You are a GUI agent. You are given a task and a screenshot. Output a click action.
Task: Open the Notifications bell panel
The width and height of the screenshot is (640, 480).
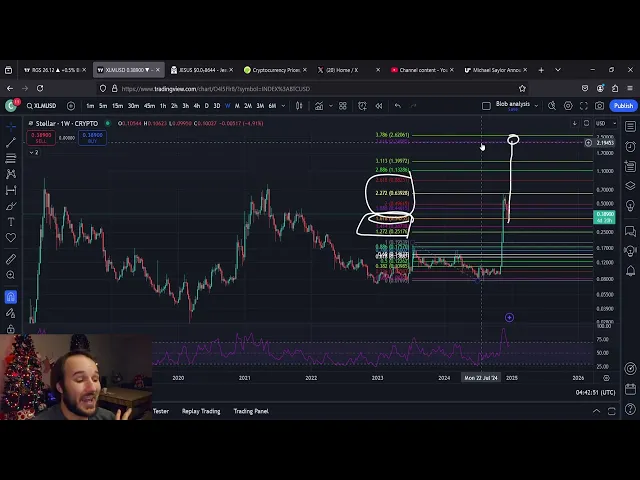[x=631, y=271]
